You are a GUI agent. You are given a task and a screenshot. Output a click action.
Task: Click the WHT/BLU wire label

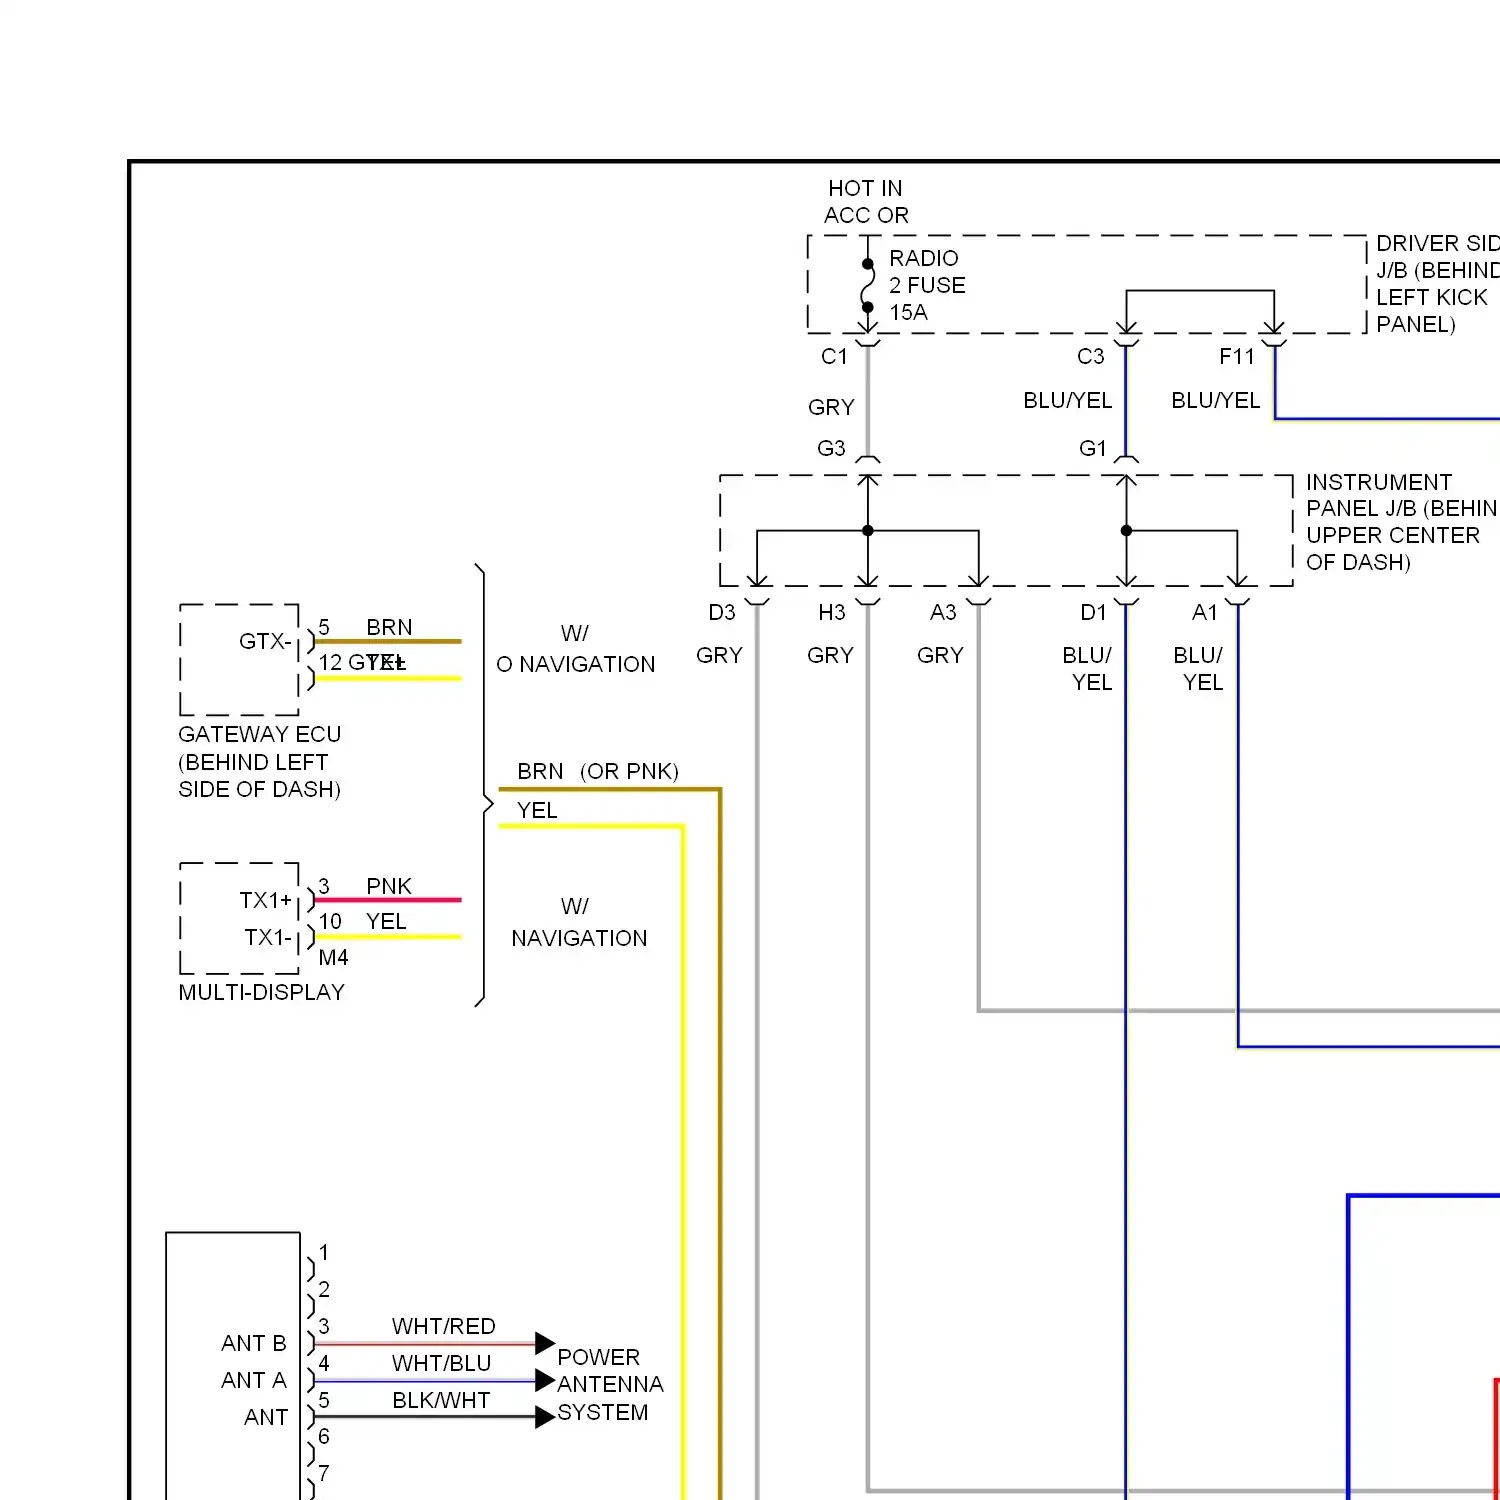click(x=441, y=1364)
